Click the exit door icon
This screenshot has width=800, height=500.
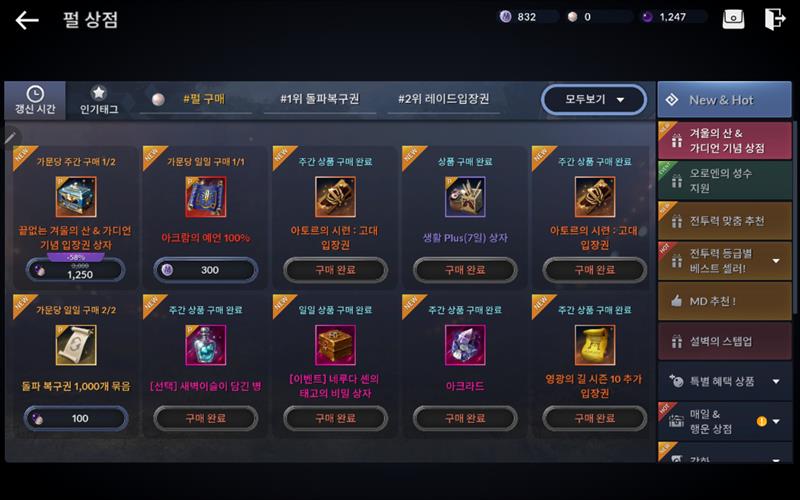click(x=774, y=19)
